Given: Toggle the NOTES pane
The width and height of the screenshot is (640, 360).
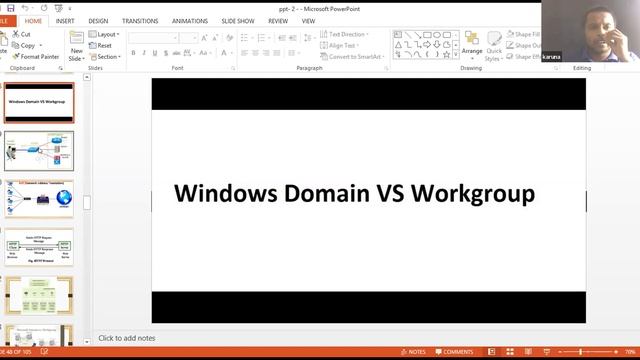Looking at the screenshot, I should point(413,352).
